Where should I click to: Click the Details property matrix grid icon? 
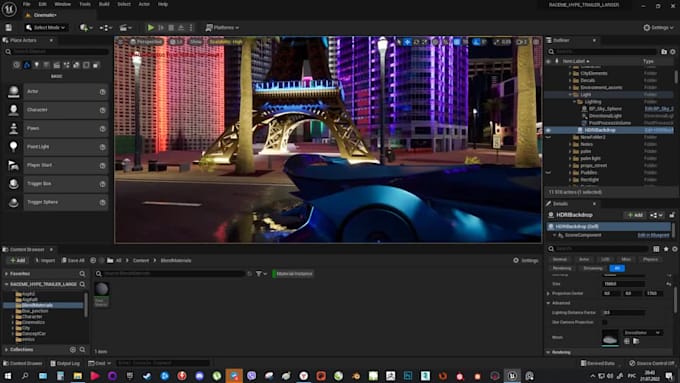656,249
